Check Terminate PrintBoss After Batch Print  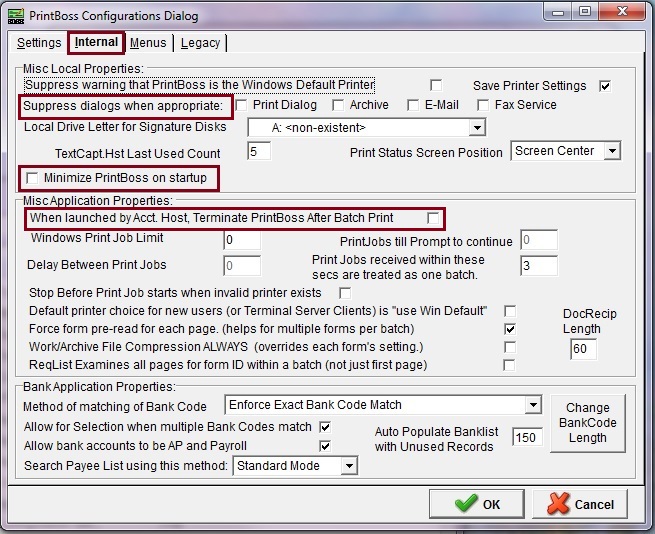point(433,218)
